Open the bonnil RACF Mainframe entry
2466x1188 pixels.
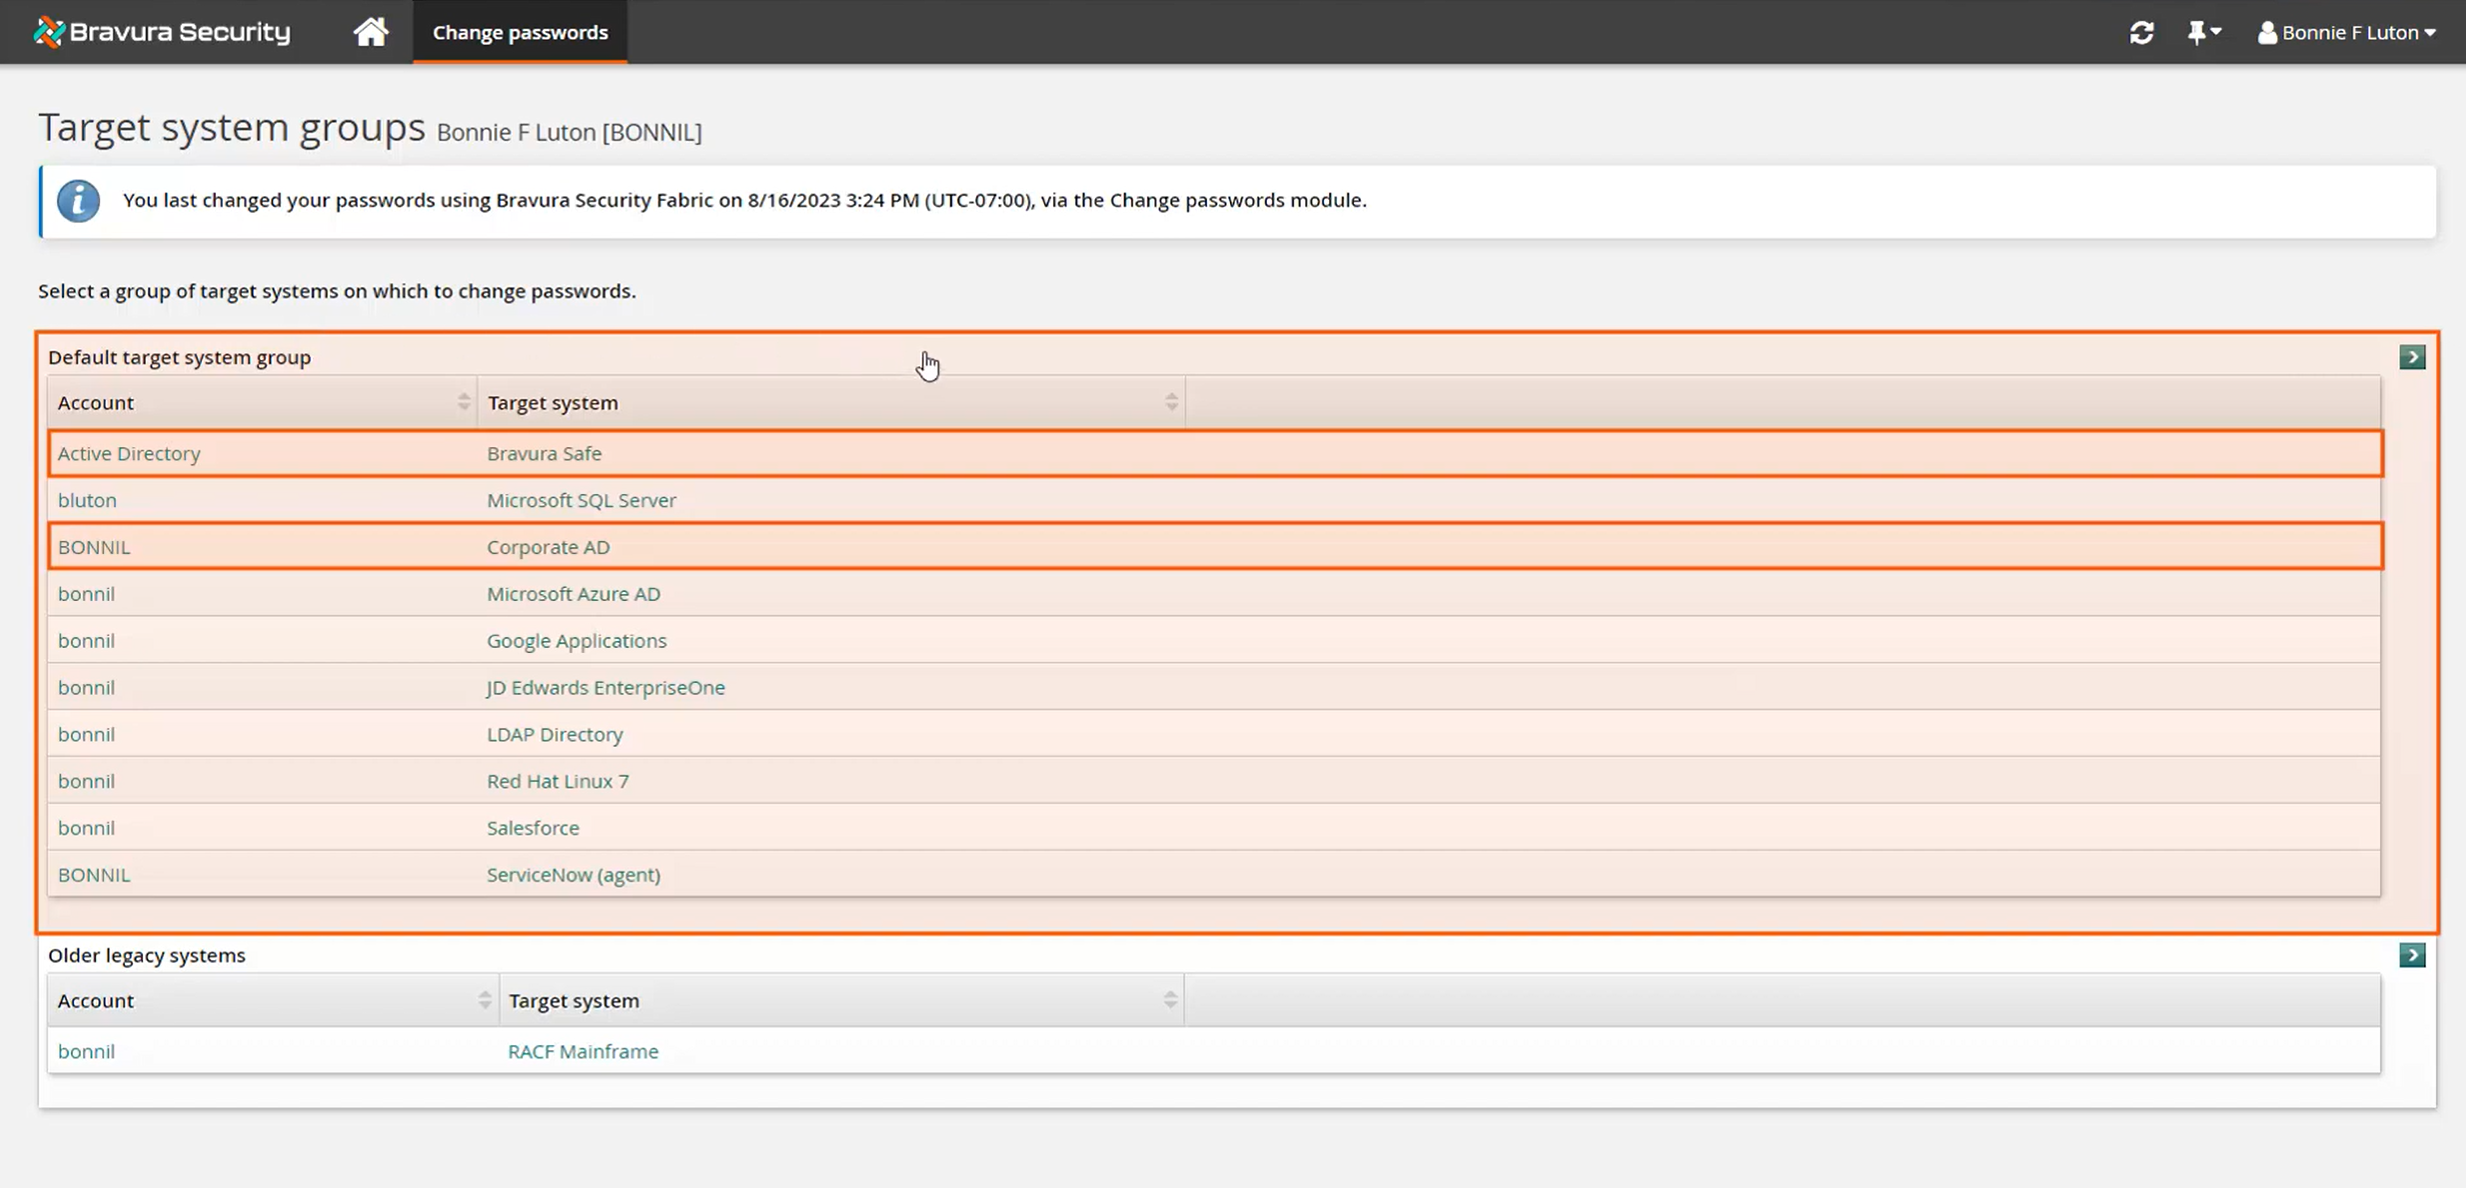pyautogui.click(x=584, y=1051)
